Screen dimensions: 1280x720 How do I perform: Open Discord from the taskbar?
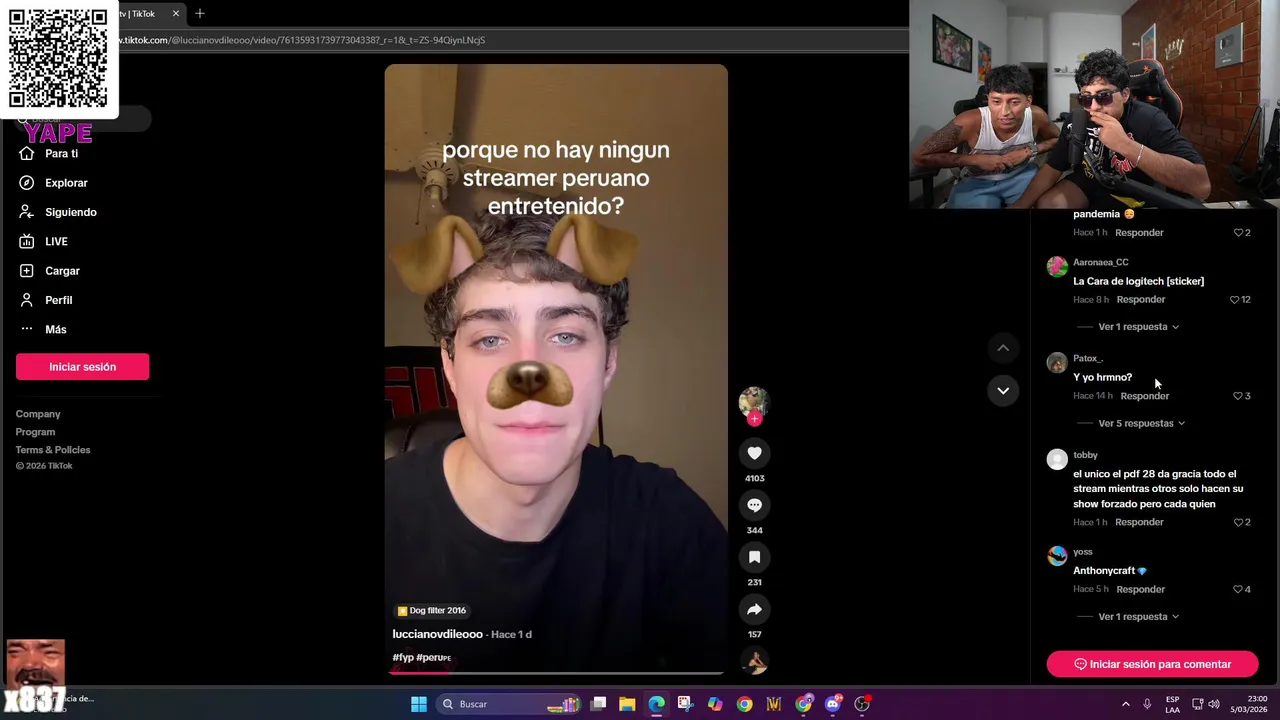tap(833, 704)
